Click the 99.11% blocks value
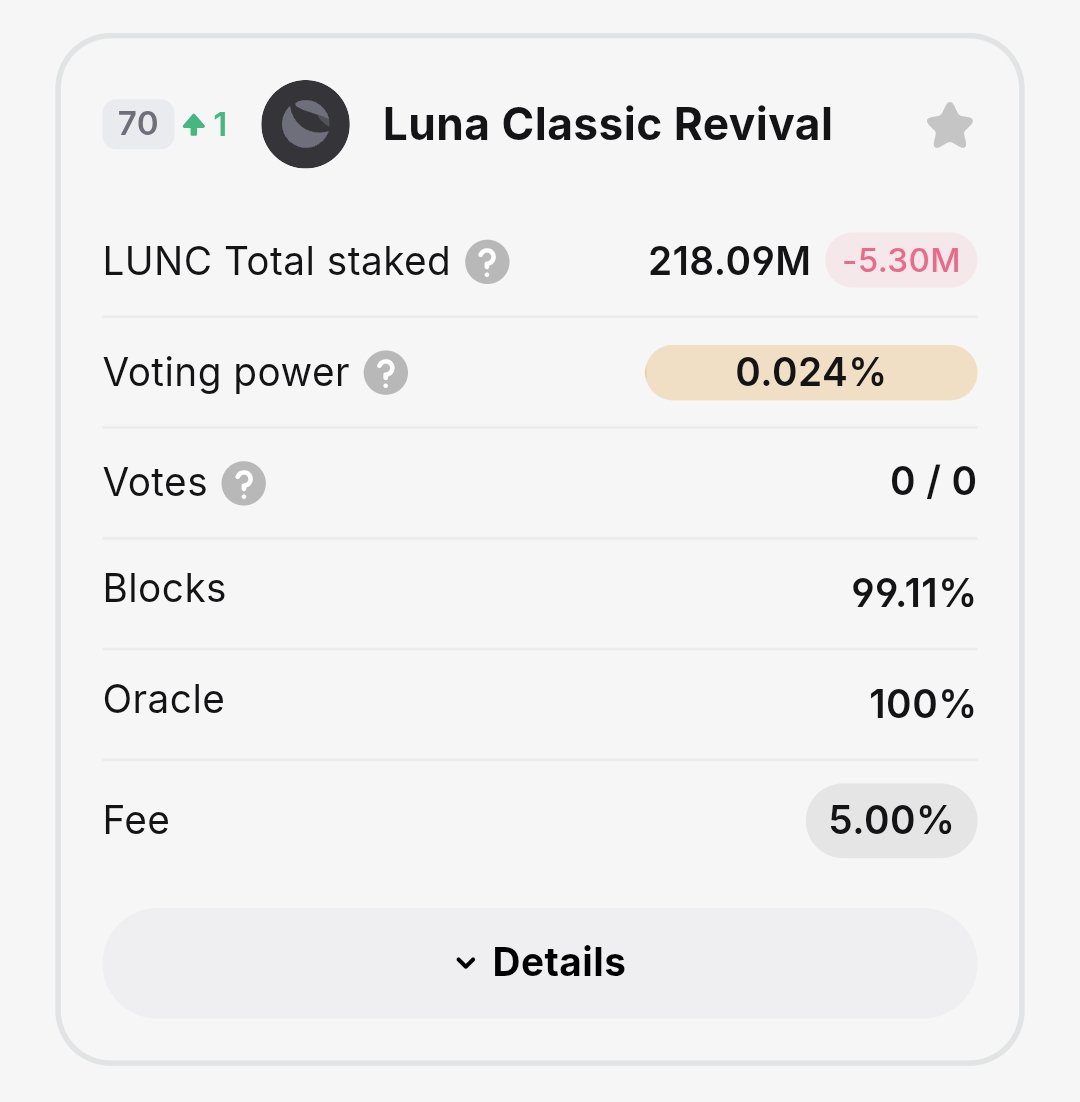 pos(913,593)
